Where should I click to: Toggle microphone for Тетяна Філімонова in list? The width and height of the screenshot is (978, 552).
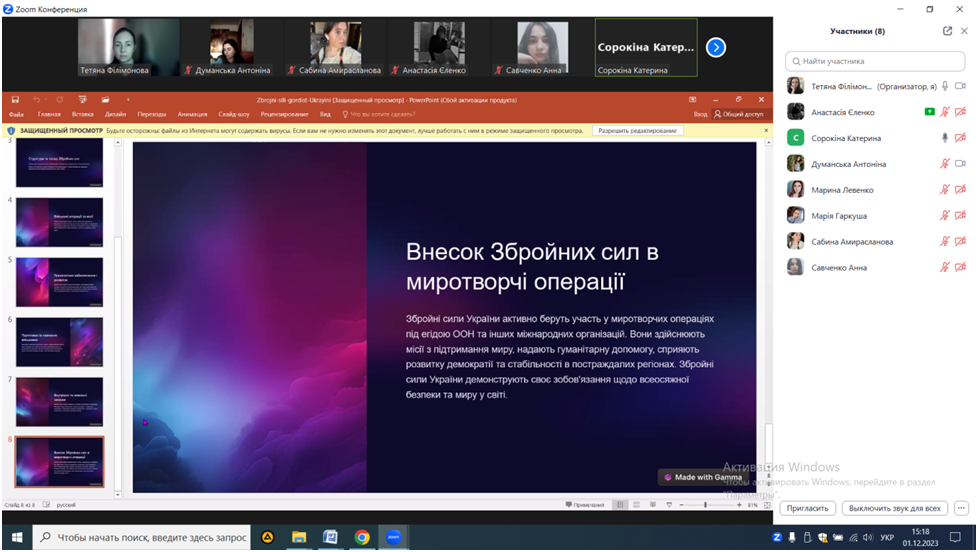click(944, 86)
